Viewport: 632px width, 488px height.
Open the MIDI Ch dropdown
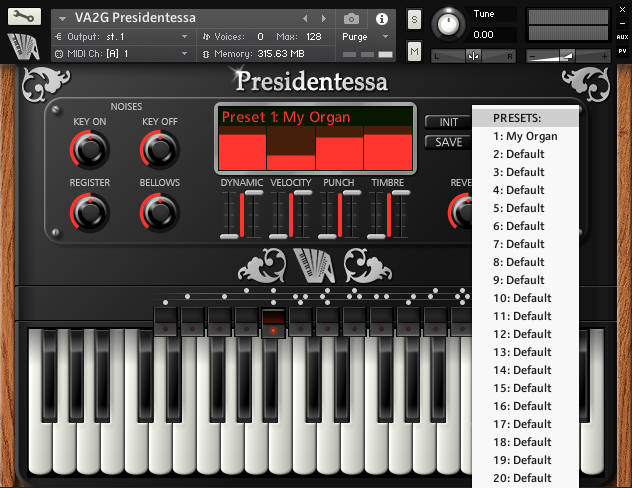(120, 53)
